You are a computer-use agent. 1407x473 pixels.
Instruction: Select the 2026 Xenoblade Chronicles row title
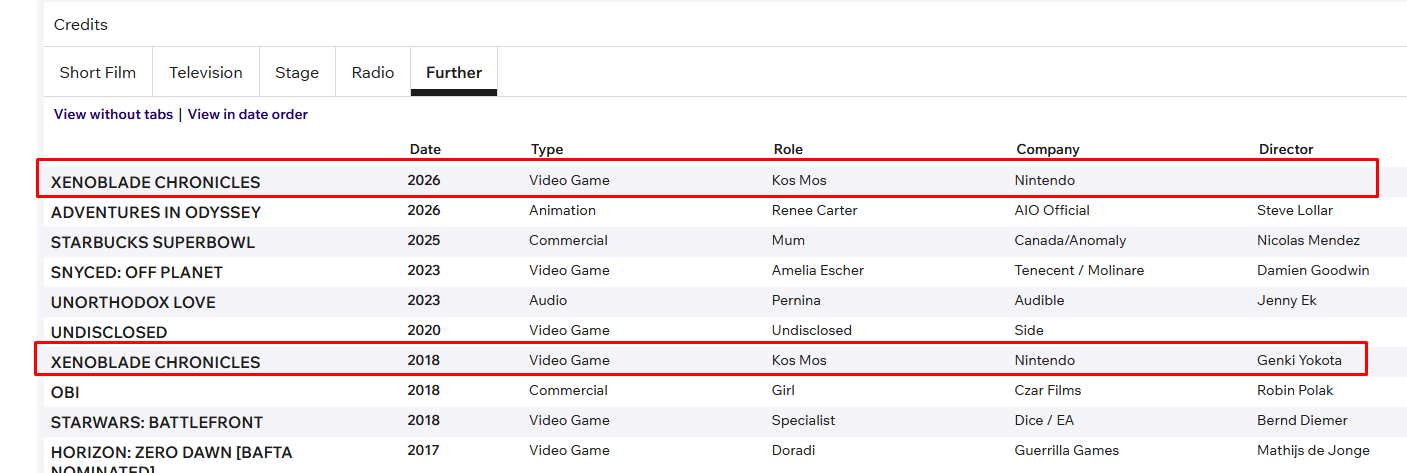pos(155,182)
